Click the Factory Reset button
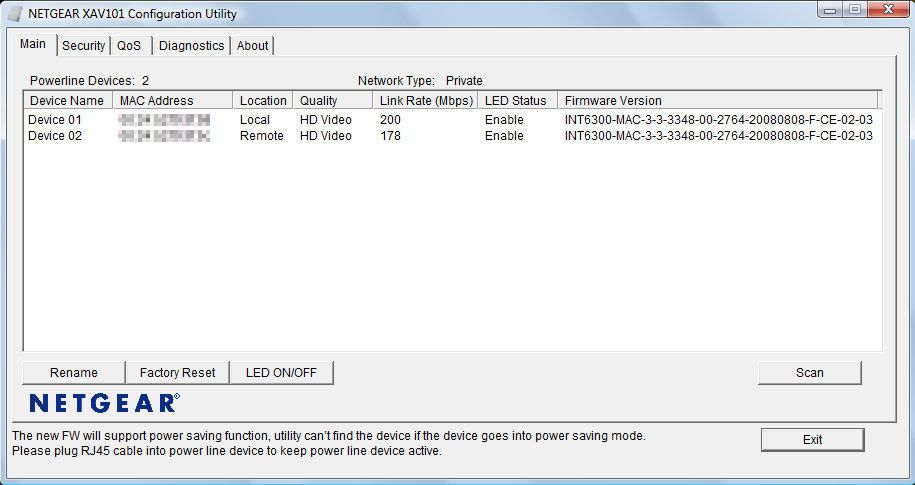This screenshot has width=915, height=485. [177, 373]
